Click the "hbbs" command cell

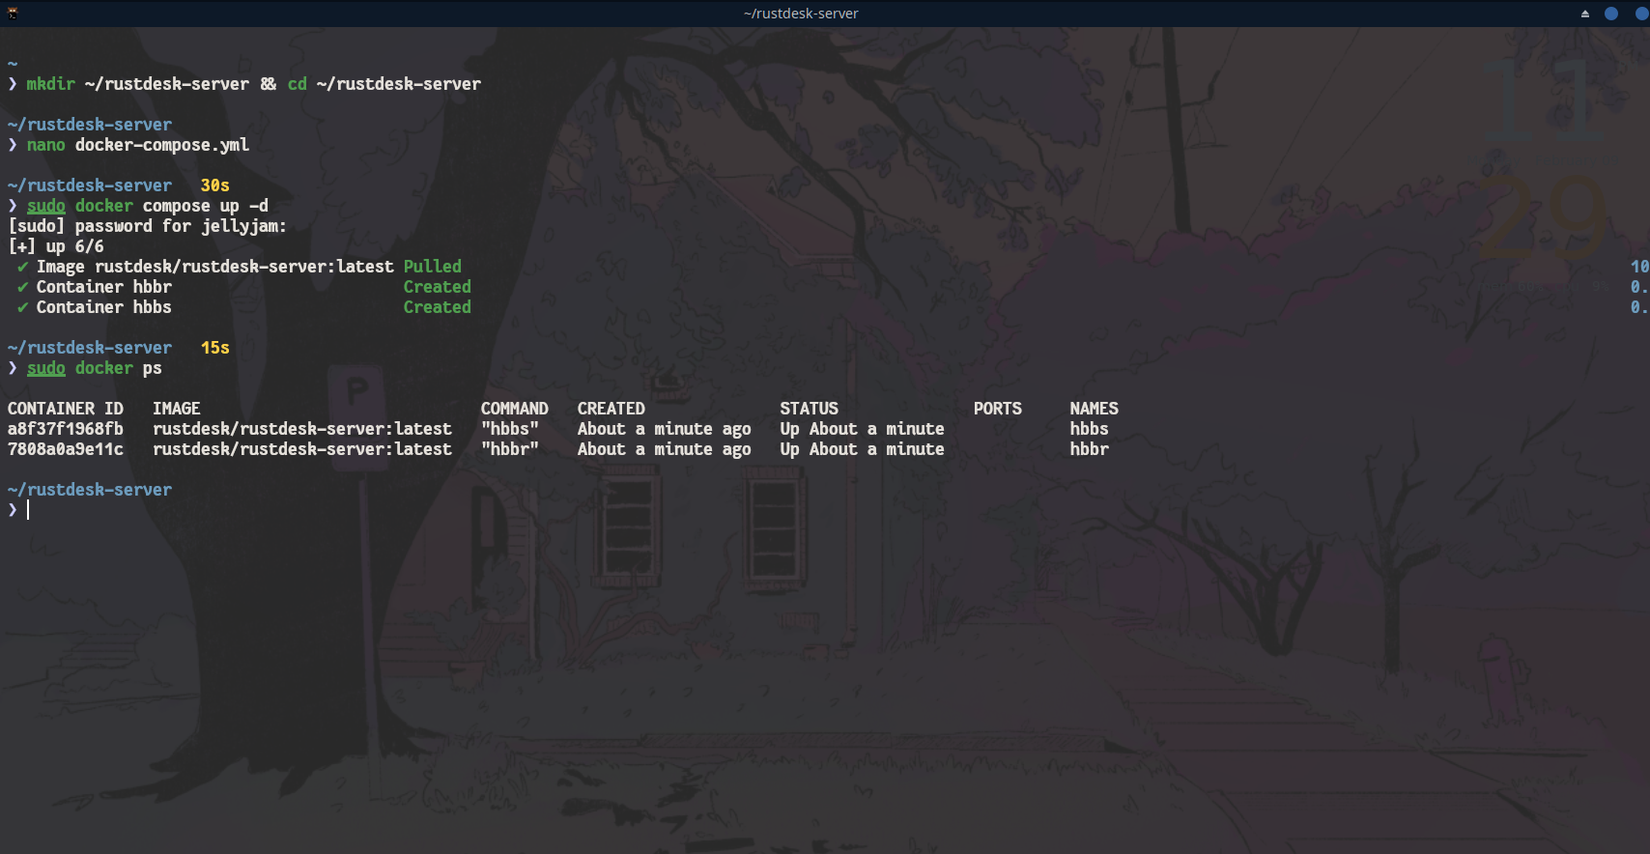pyautogui.click(x=510, y=429)
